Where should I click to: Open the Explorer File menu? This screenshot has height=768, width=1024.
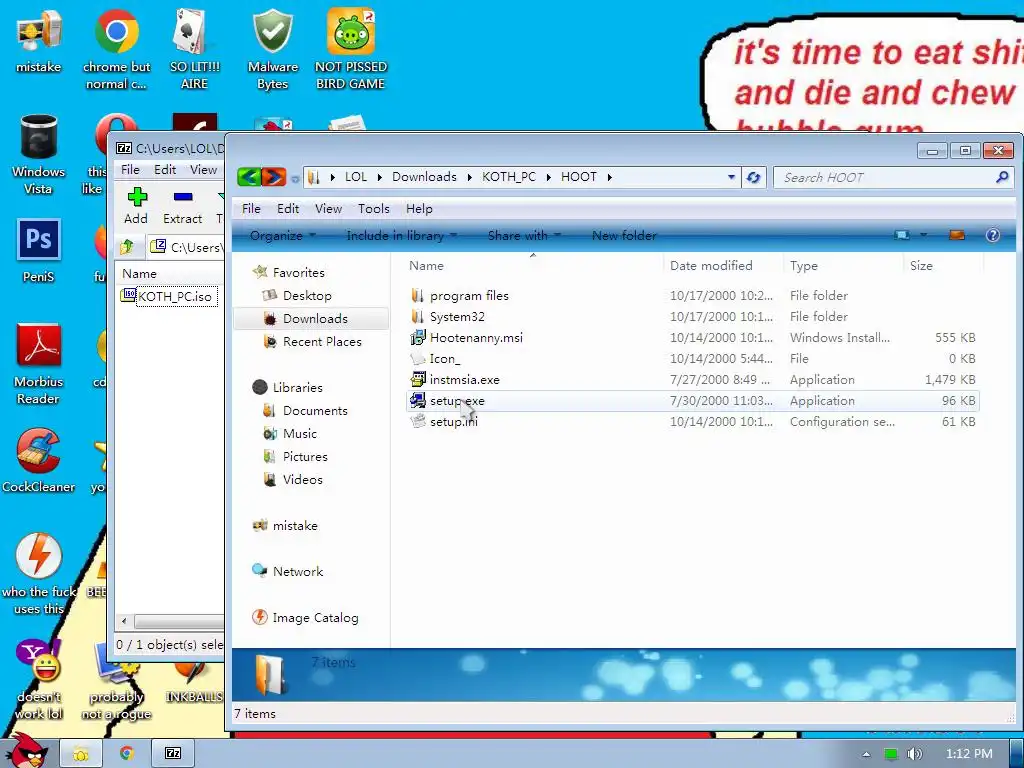(251, 208)
